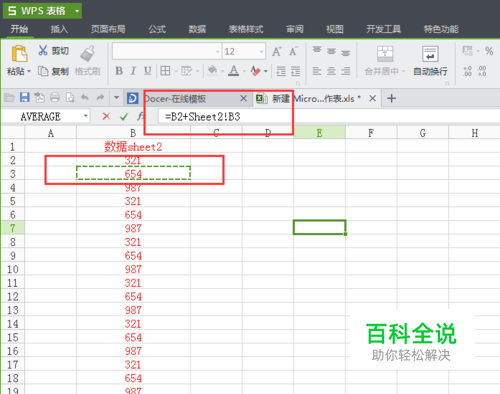Confirm formula with green checkmark
Viewport: 500px width, 394px height.
(x=124, y=116)
